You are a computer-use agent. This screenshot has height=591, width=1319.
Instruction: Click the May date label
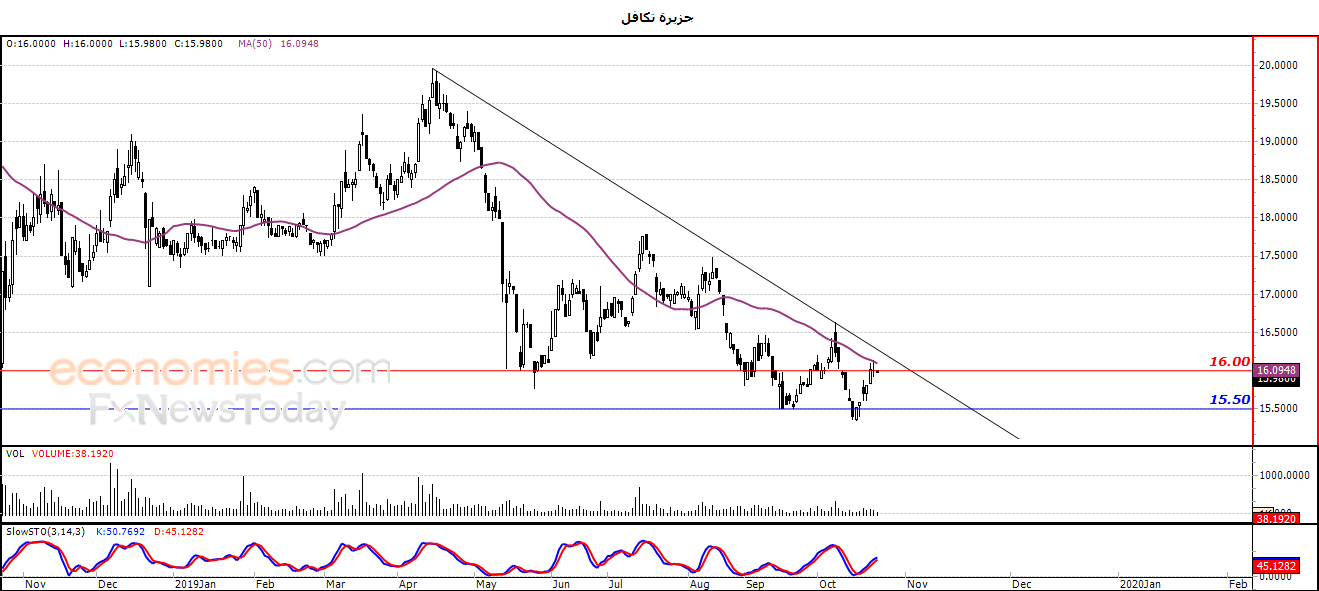[486, 582]
